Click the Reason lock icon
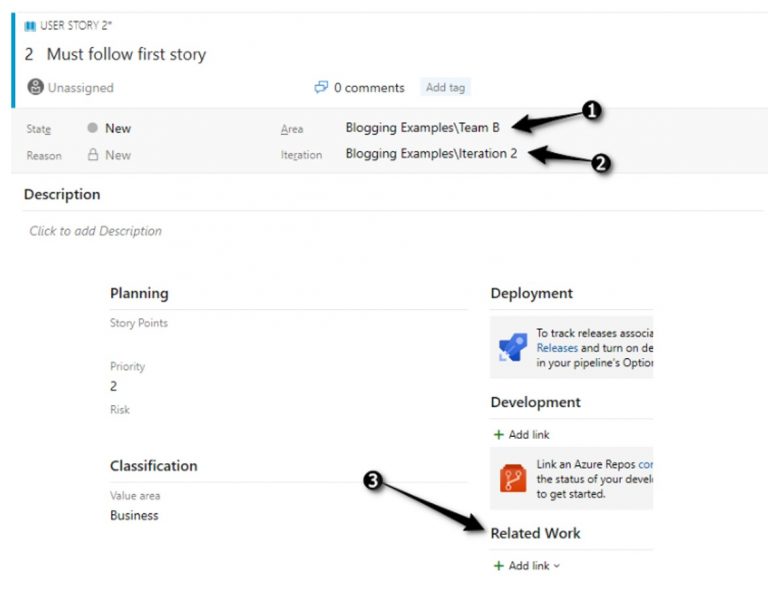768x599 pixels. (x=93, y=155)
